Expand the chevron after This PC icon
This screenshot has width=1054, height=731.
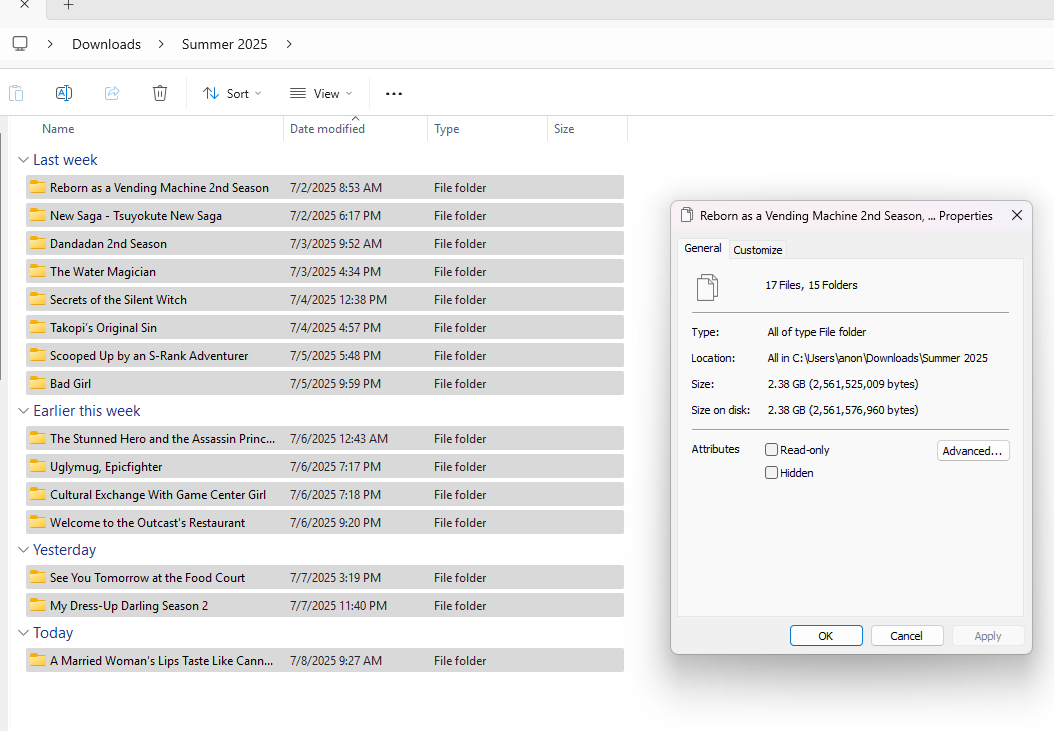(50, 44)
